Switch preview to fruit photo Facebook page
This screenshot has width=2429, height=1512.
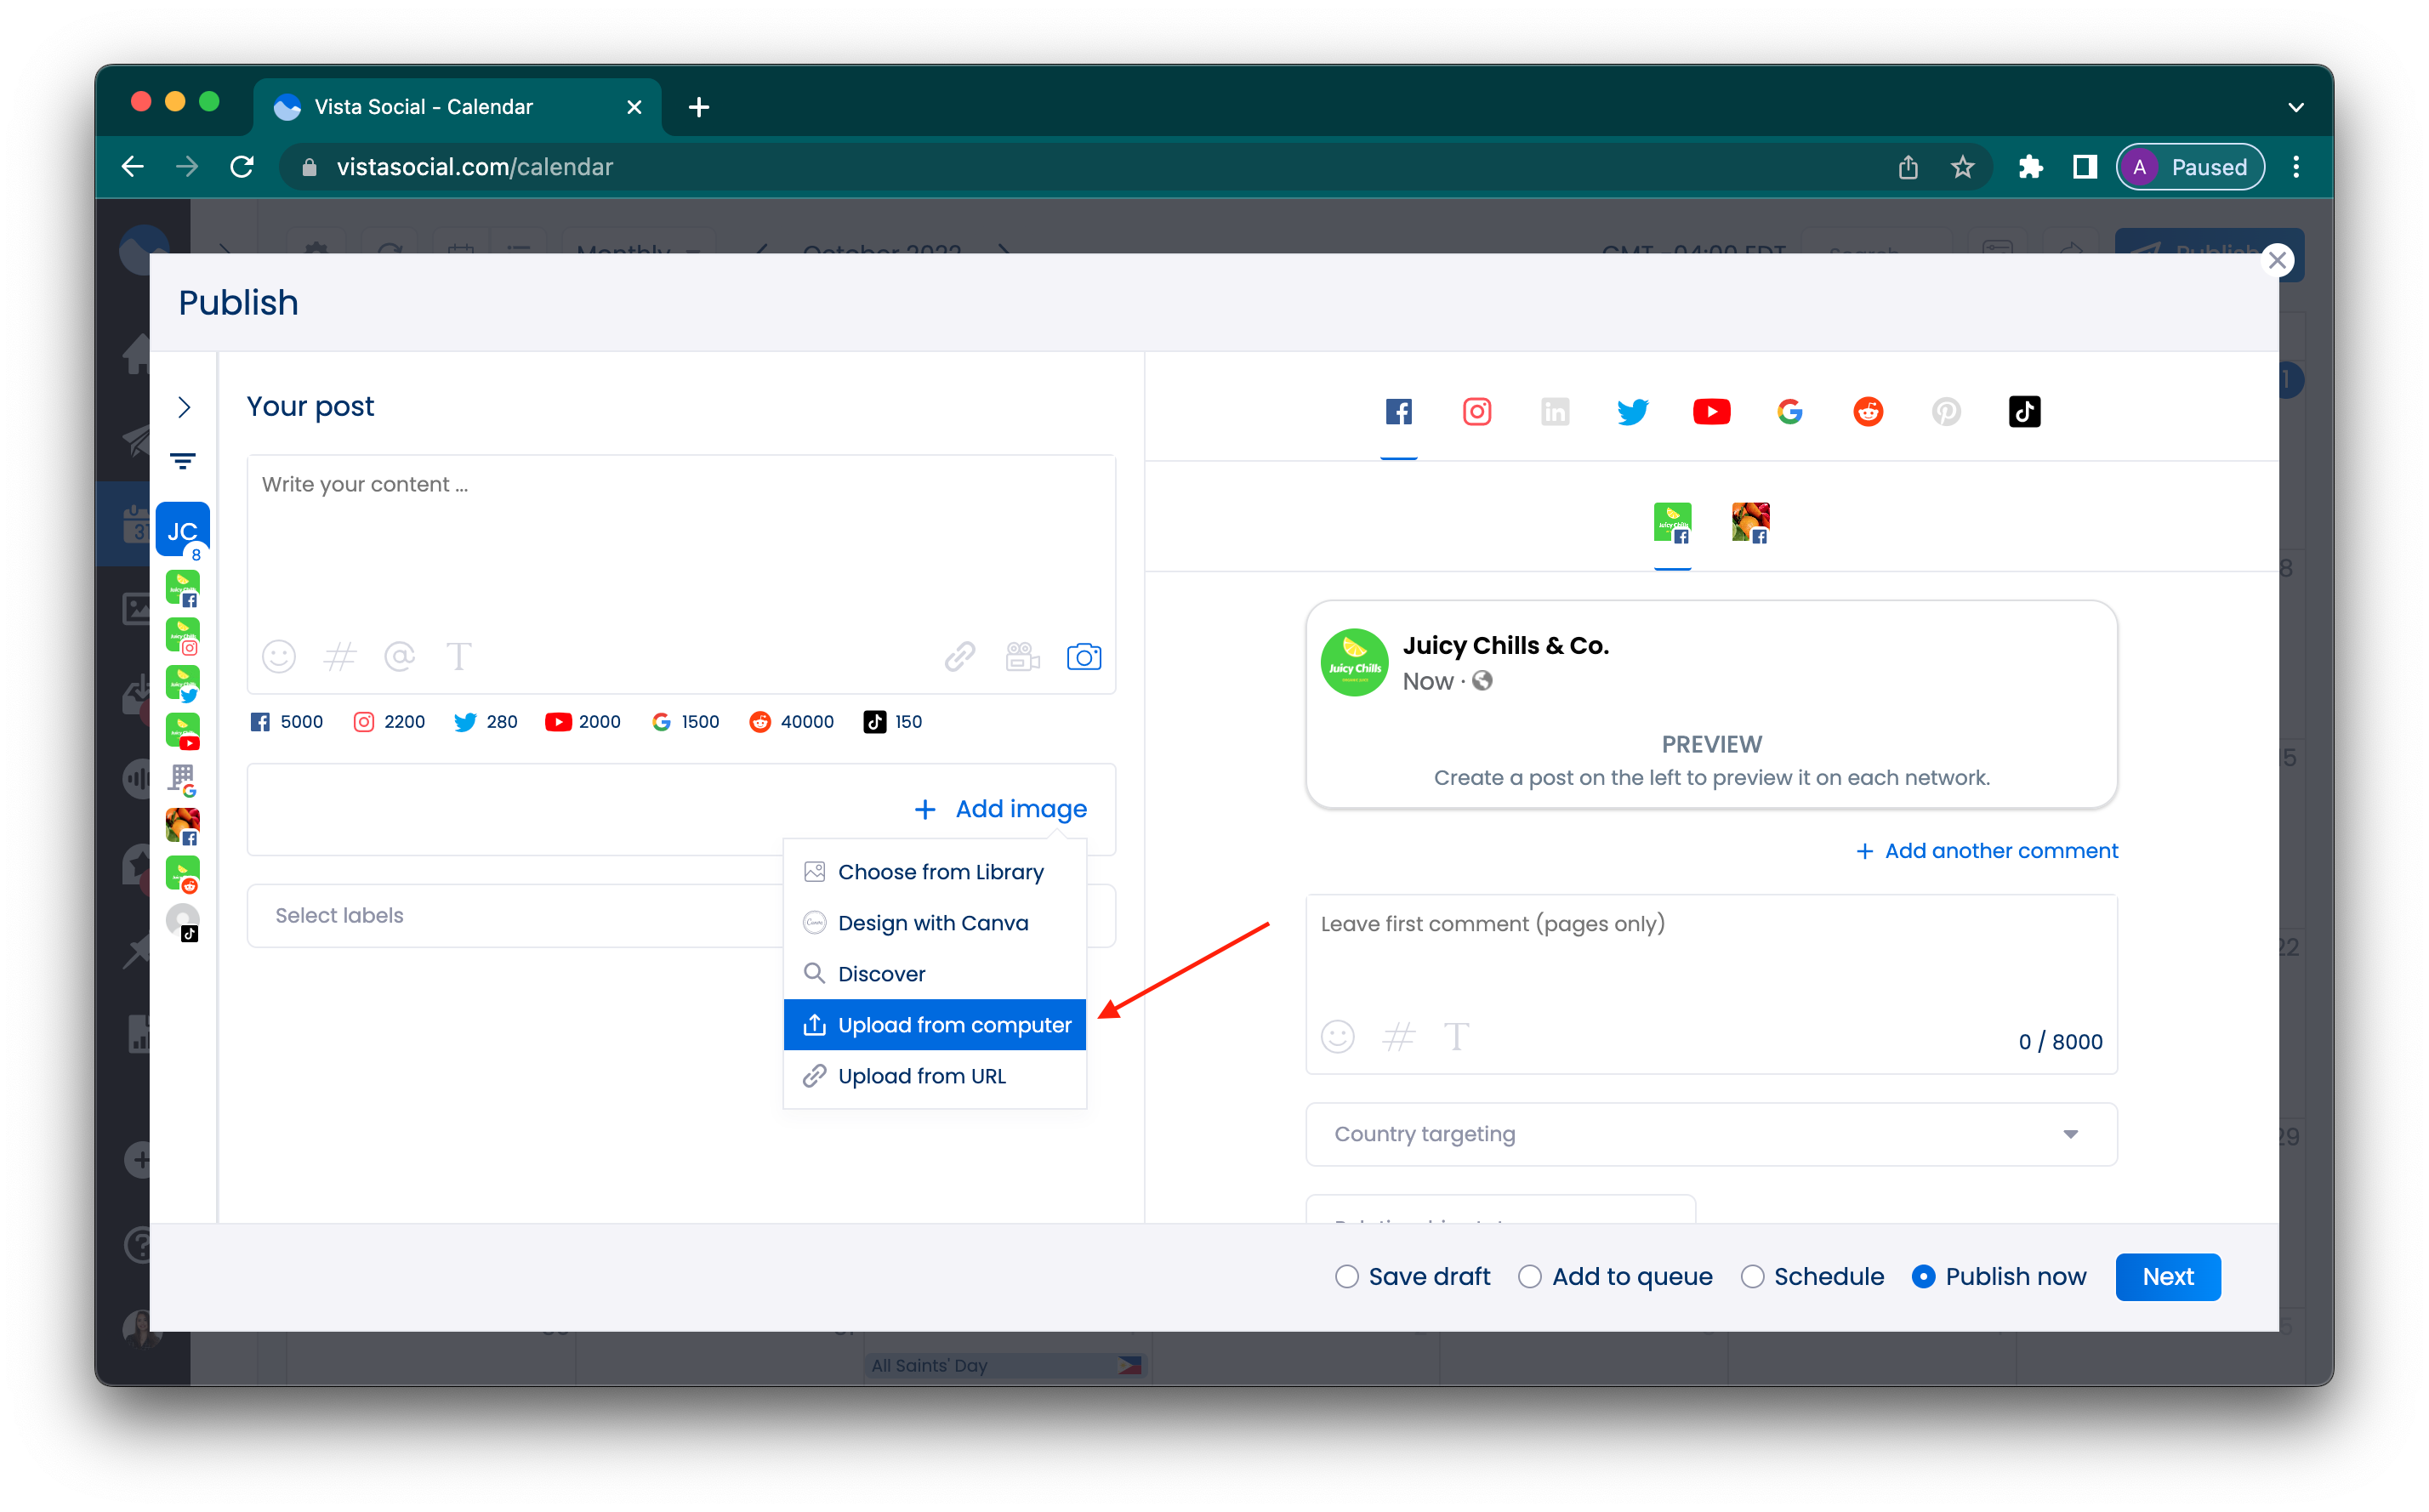tap(1750, 523)
